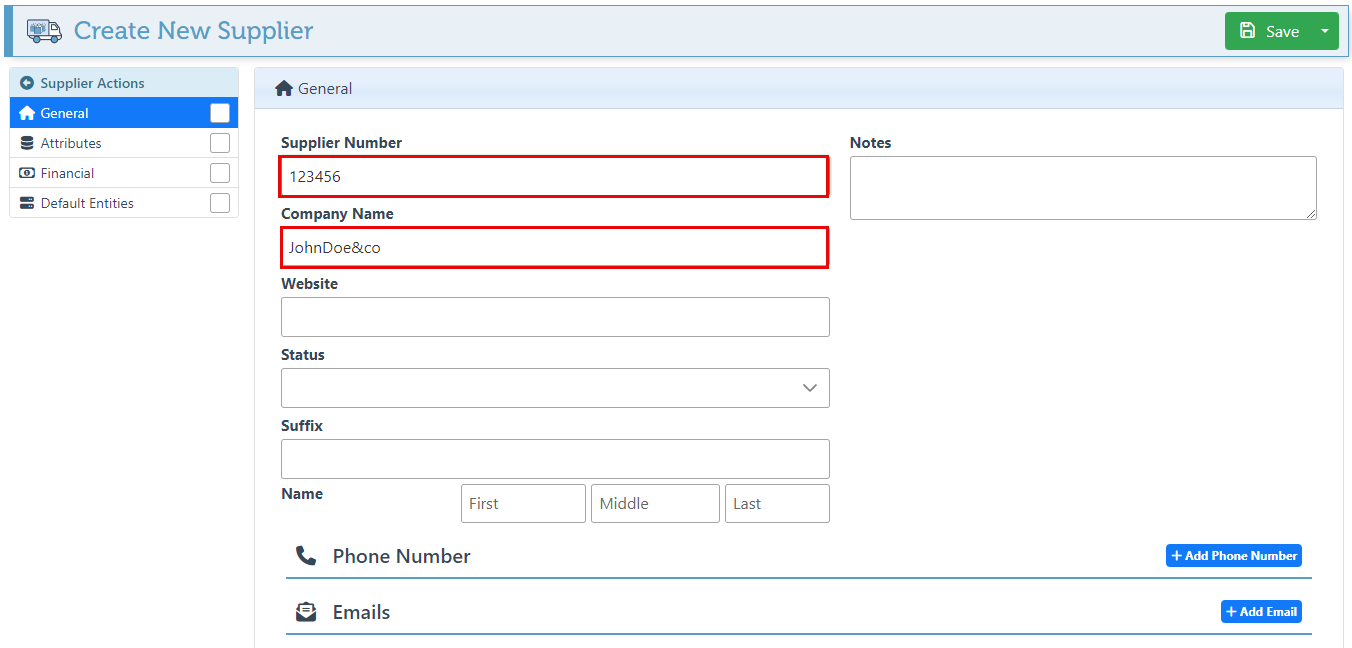The height and width of the screenshot is (648, 1352).
Task: Check the Attributes checkbox in sidebar
Action: [220, 143]
